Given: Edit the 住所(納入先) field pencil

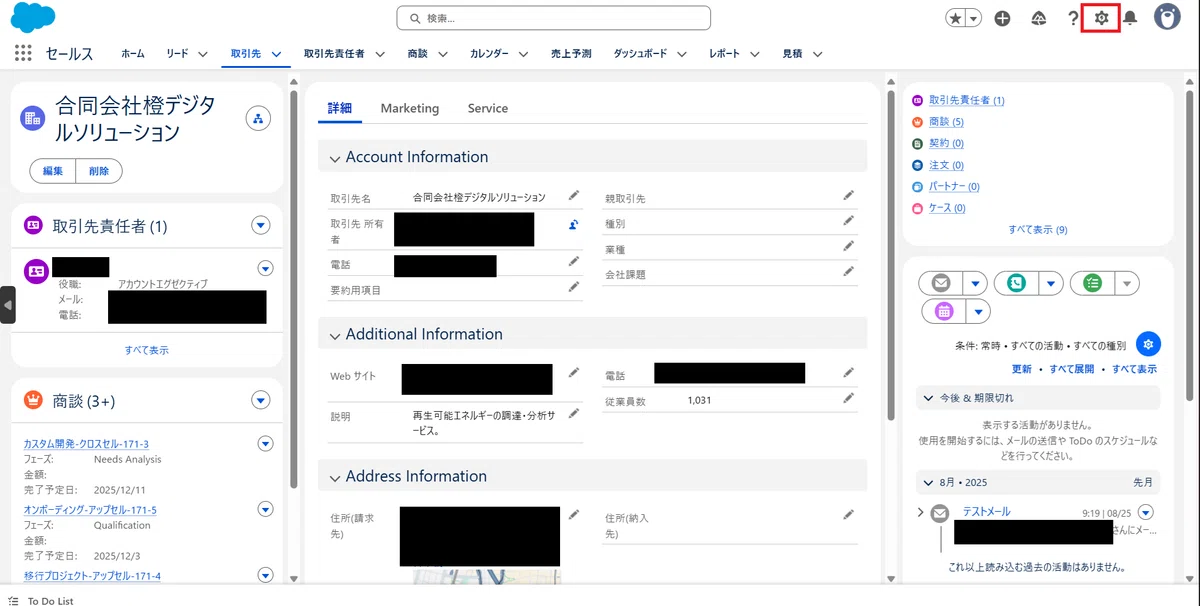Looking at the screenshot, I should click(x=849, y=514).
